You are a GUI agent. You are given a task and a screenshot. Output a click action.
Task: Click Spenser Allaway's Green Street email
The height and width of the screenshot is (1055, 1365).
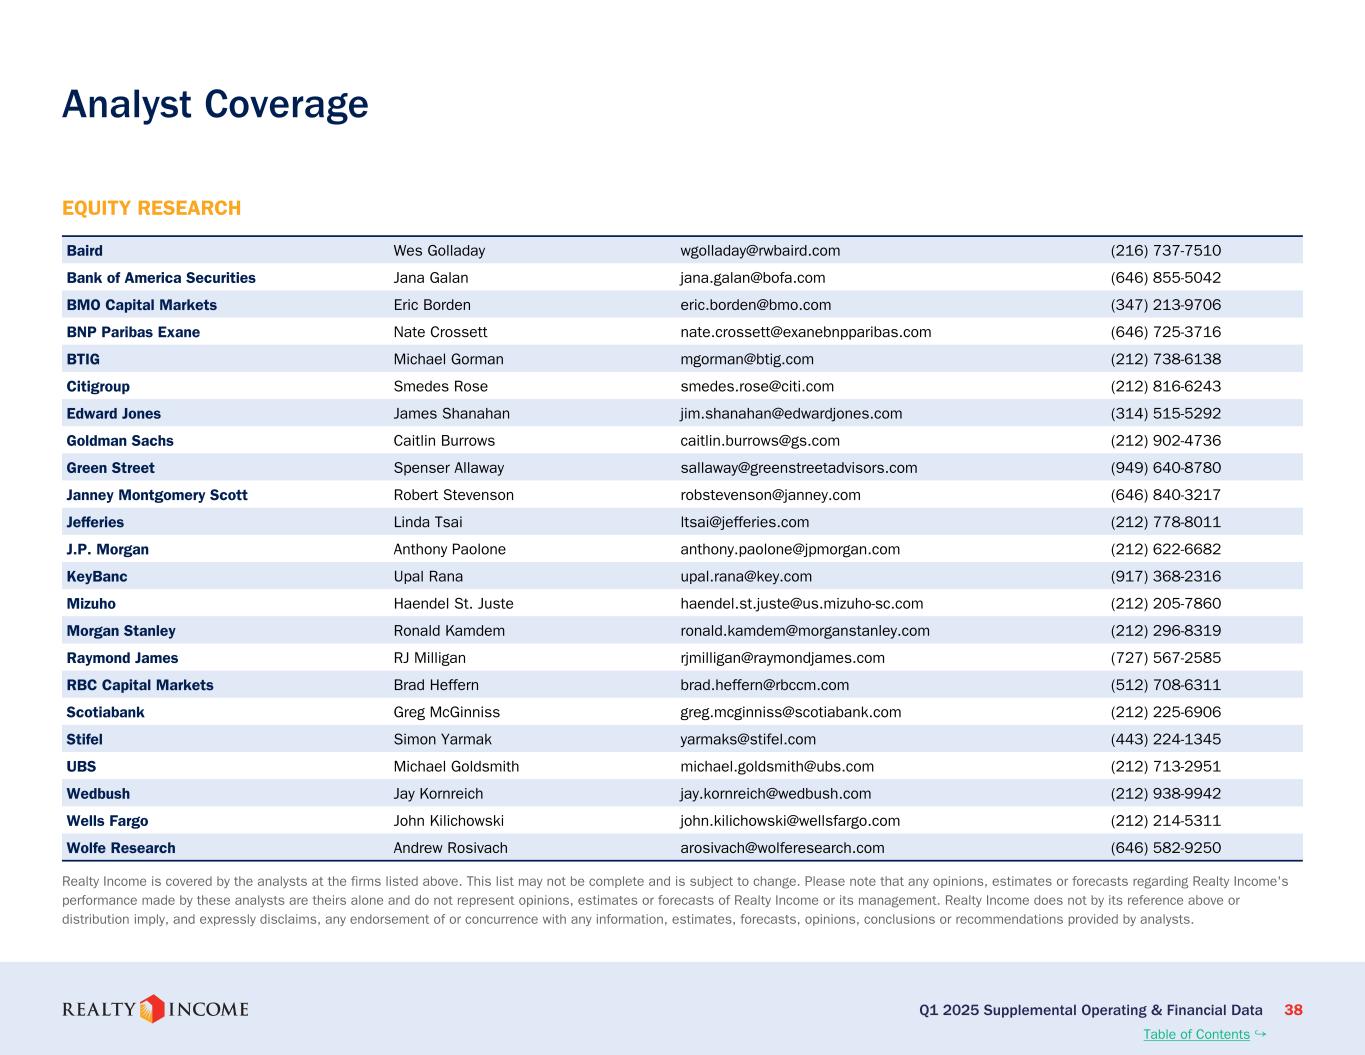coord(798,468)
